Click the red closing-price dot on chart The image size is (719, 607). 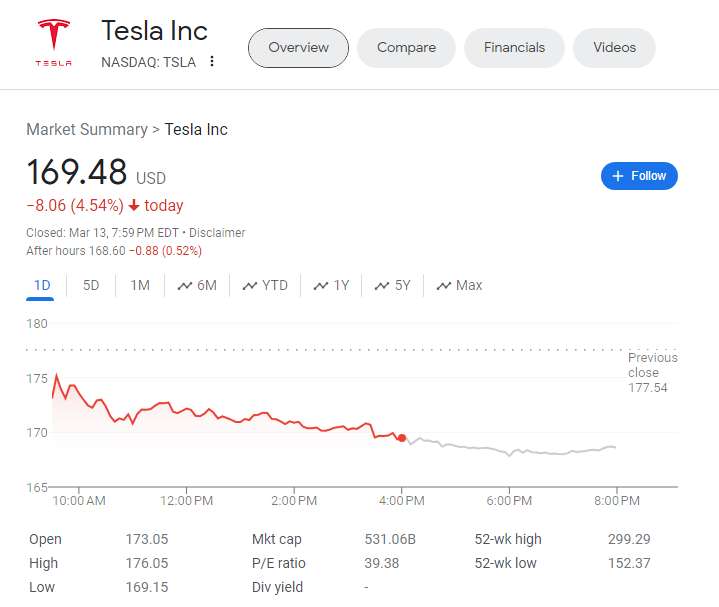402,438
